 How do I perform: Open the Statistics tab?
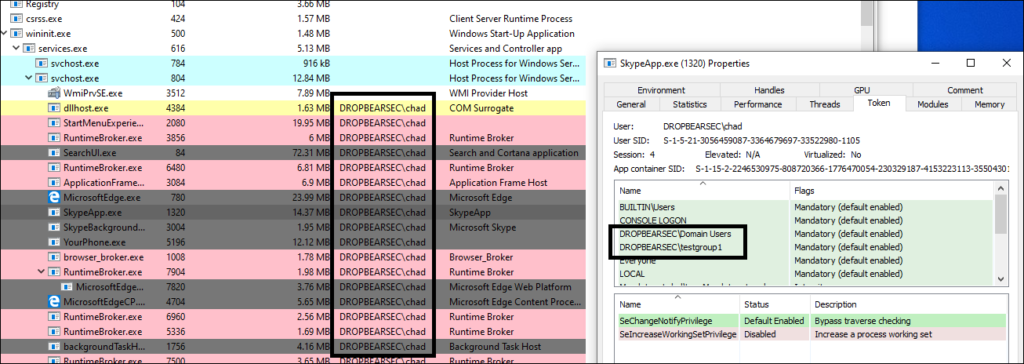[x=690, y=104]
